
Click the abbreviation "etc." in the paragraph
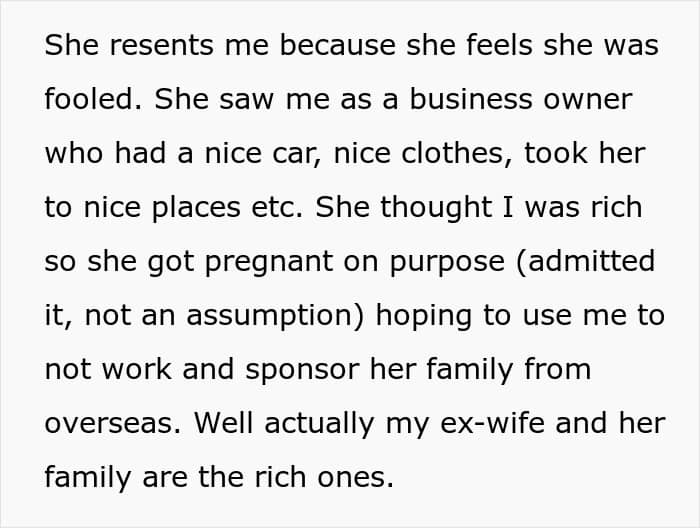click(277, 208)
